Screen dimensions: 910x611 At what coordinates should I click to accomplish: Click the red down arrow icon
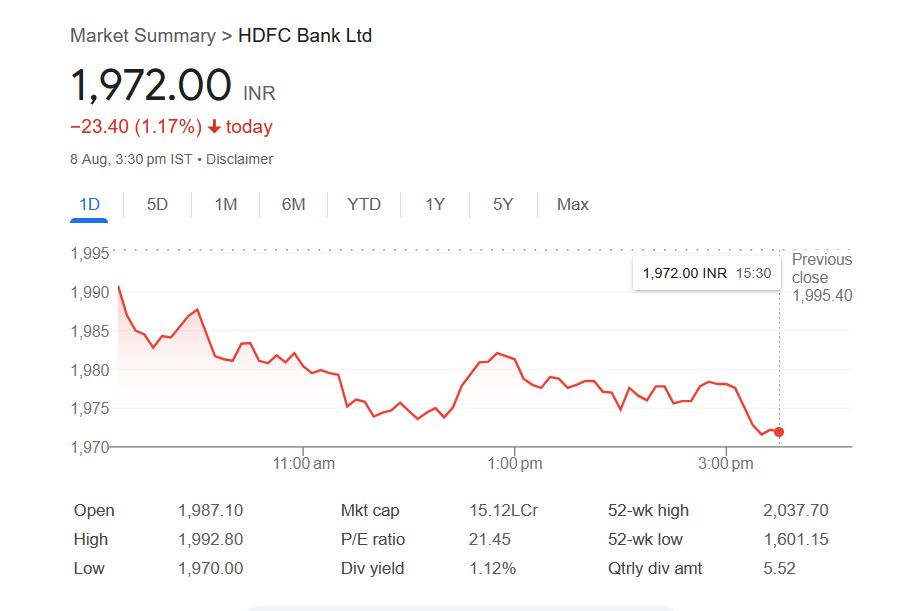point(214,127)
